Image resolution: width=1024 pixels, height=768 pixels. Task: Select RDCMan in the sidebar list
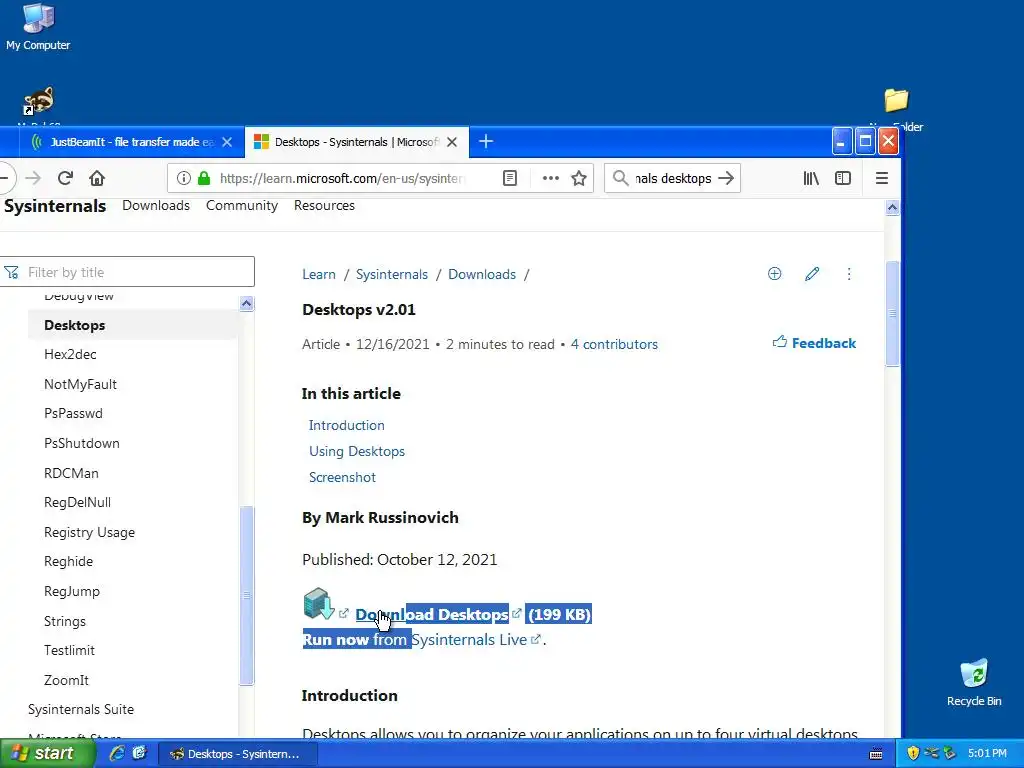71,473
